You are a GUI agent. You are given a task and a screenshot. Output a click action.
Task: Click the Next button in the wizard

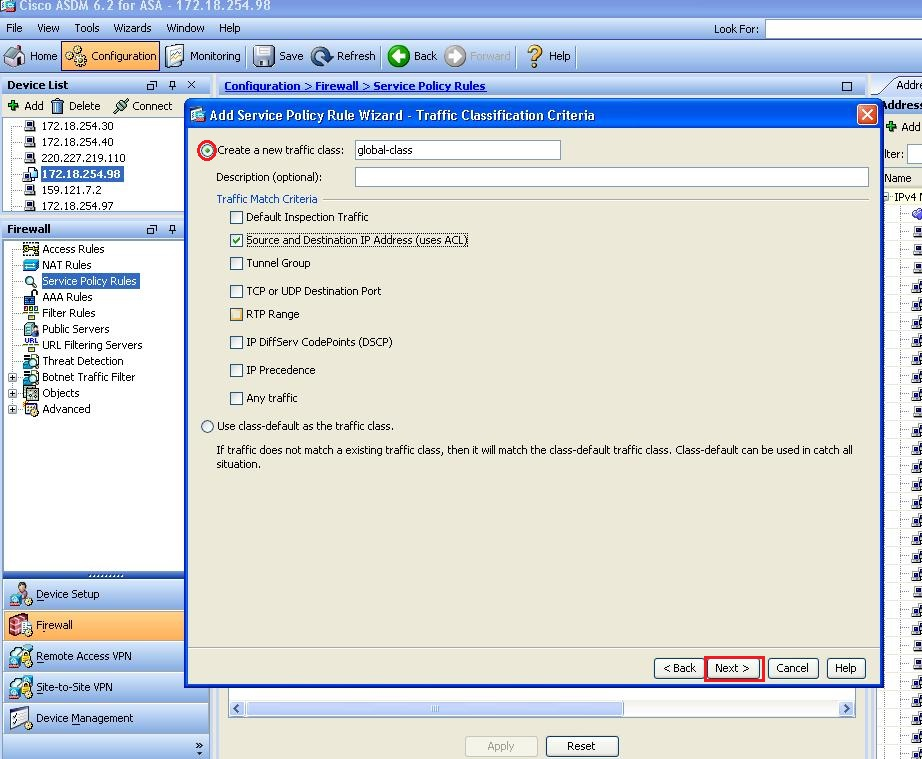tap(734, 668)
